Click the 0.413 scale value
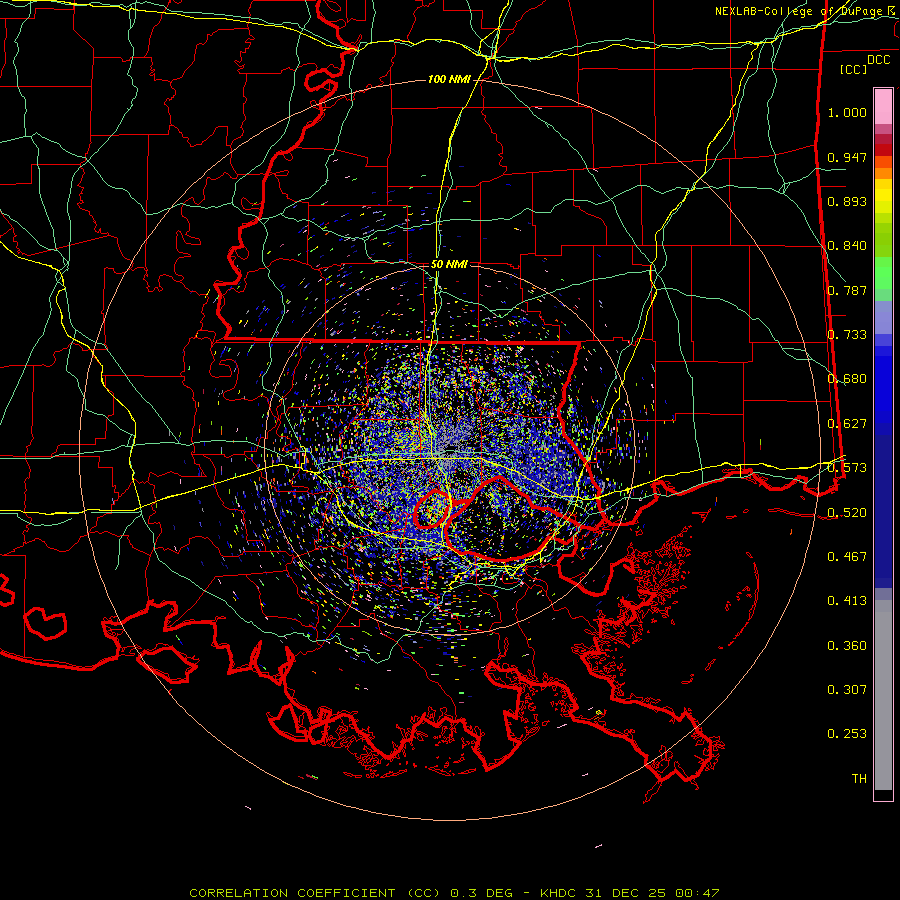Viewport: 900px width, 900px height. coord(847,601)
